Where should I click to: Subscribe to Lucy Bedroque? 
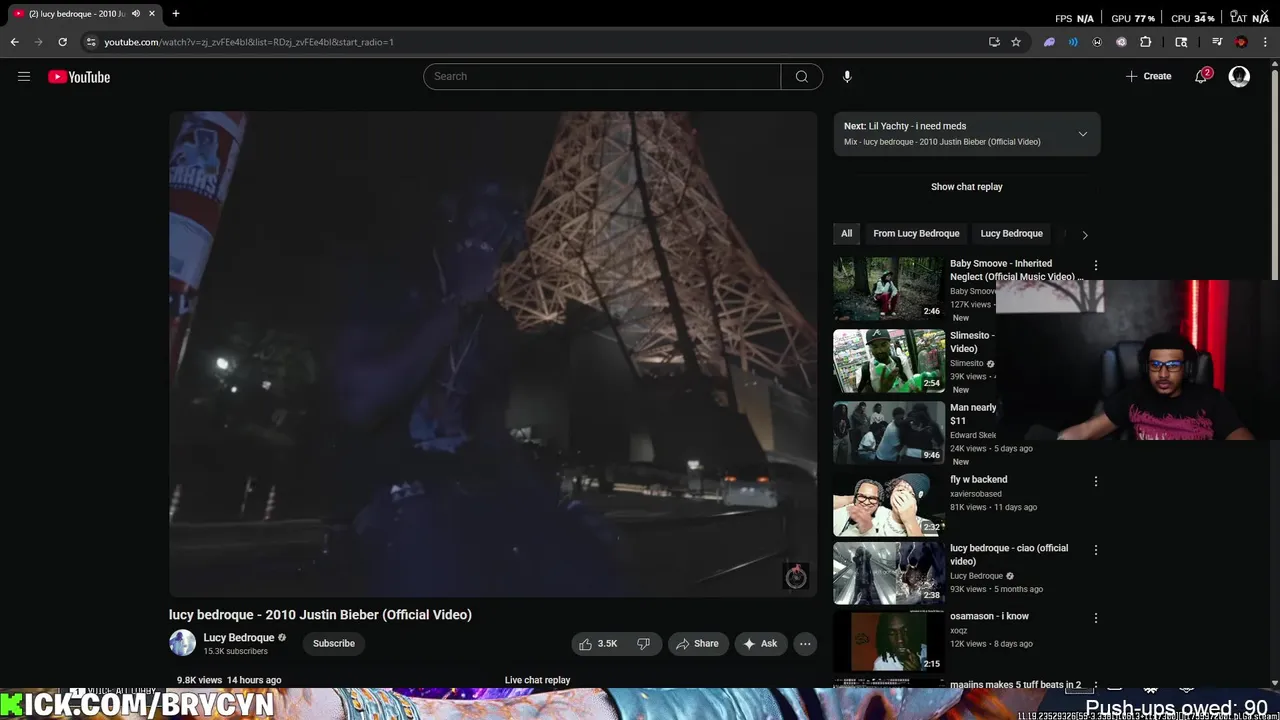[x=334, y=643]
